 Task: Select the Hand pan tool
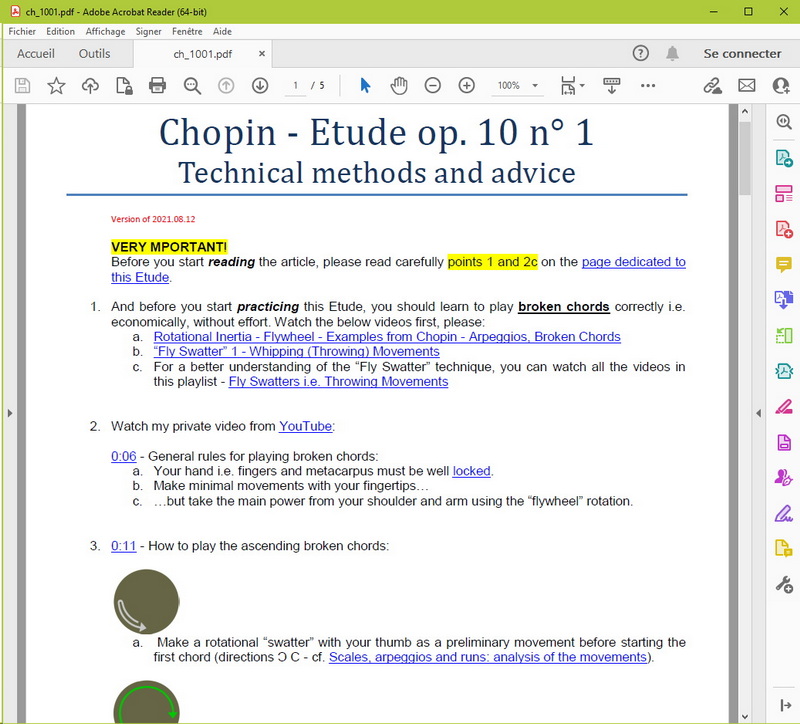coord(399,86)
